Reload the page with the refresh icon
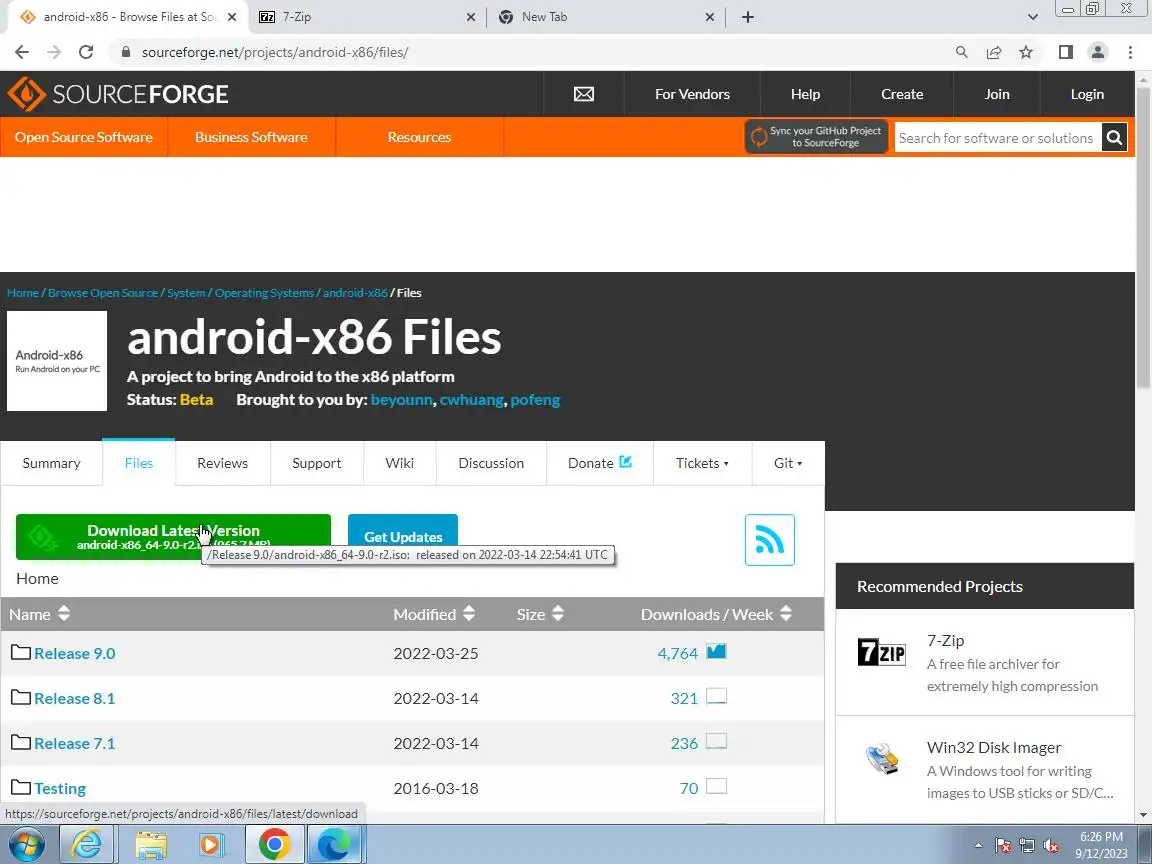 (86, 52)
